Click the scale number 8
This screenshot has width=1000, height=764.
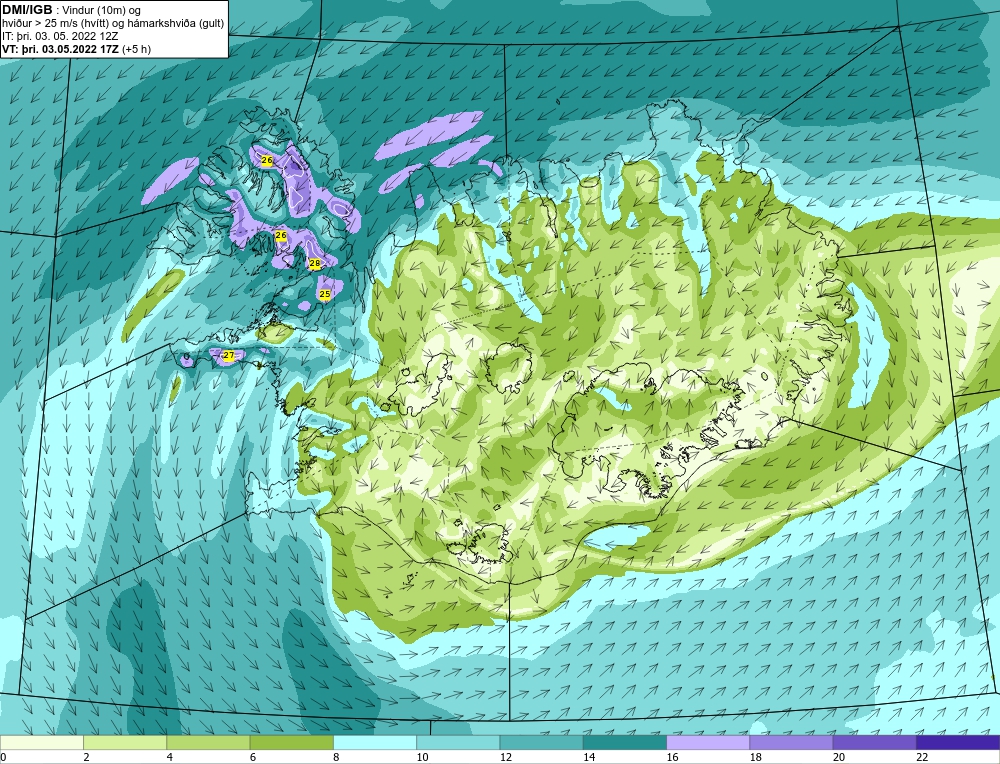336,757
